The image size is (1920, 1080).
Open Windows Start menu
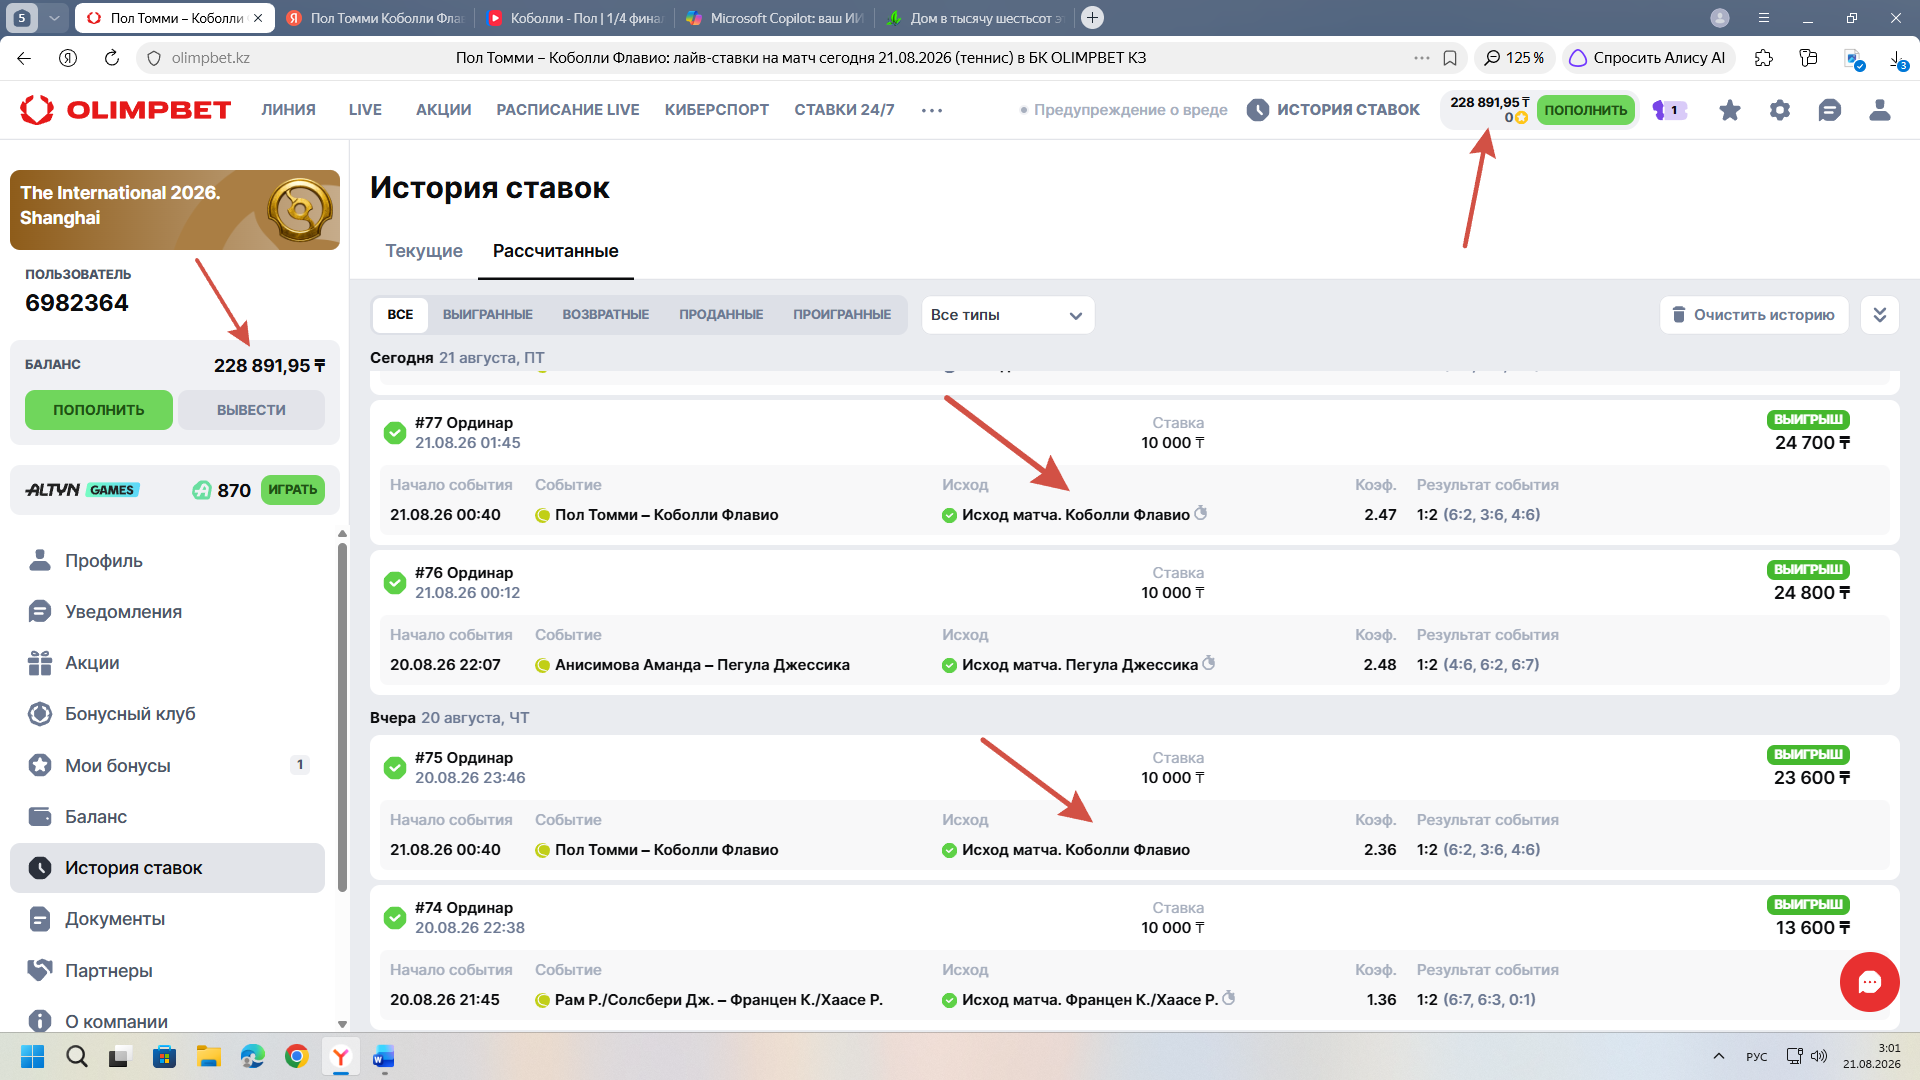coord(33,1056)
